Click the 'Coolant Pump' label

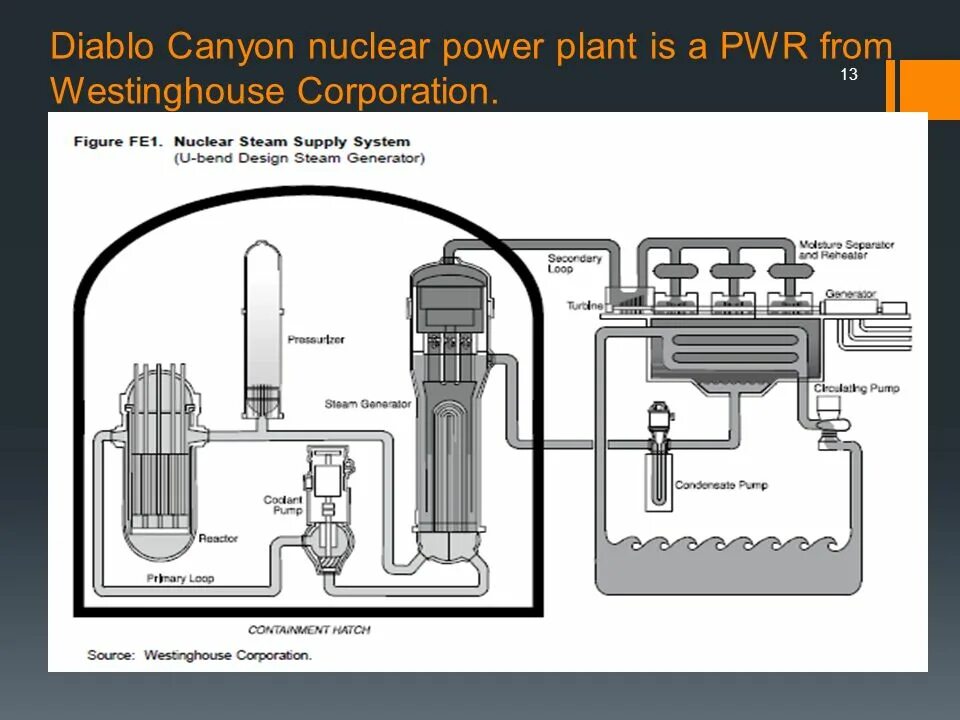[283, 504]
